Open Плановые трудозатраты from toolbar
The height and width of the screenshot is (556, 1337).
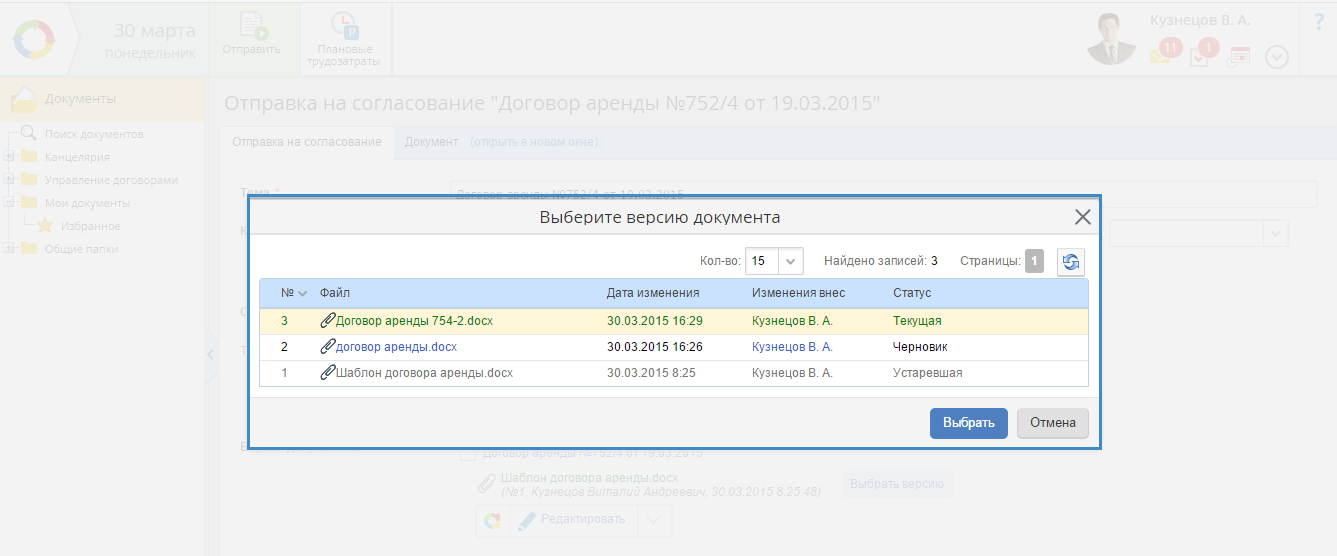pos(344,40)
